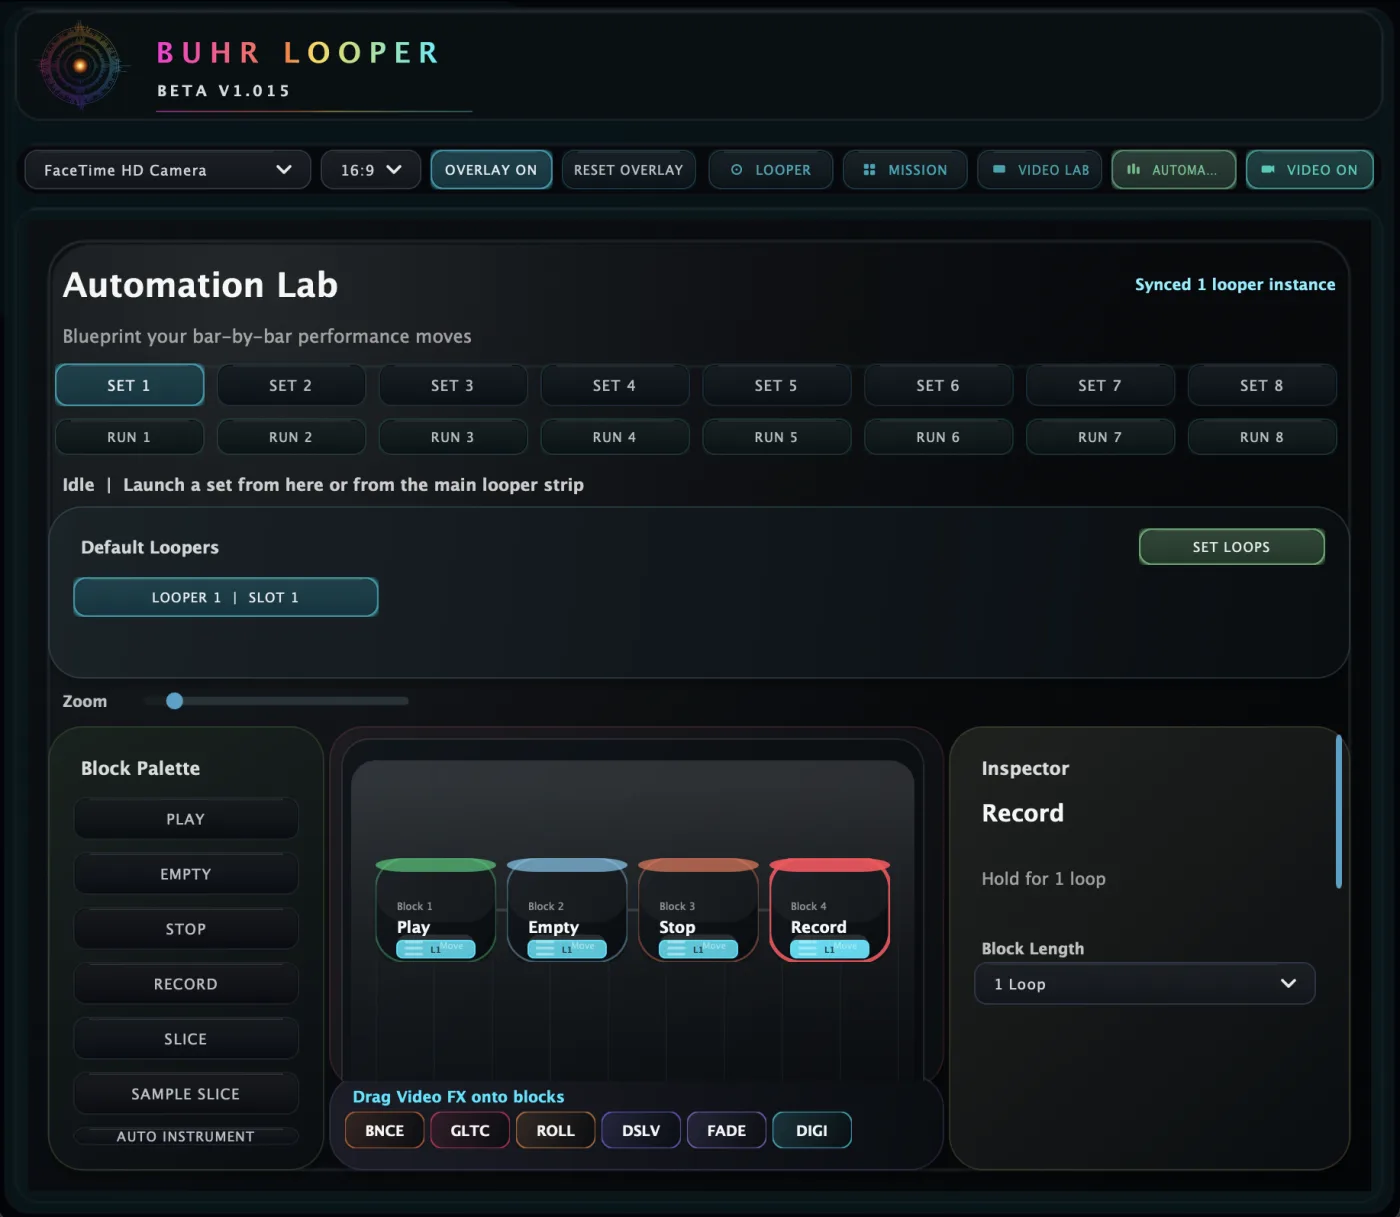Image resolution: width=1400 pixels, height=1217 pixels.
Task: Pick AUTO INSTRUMENT from the Block Palette
Action: [x=186, y=1137]
